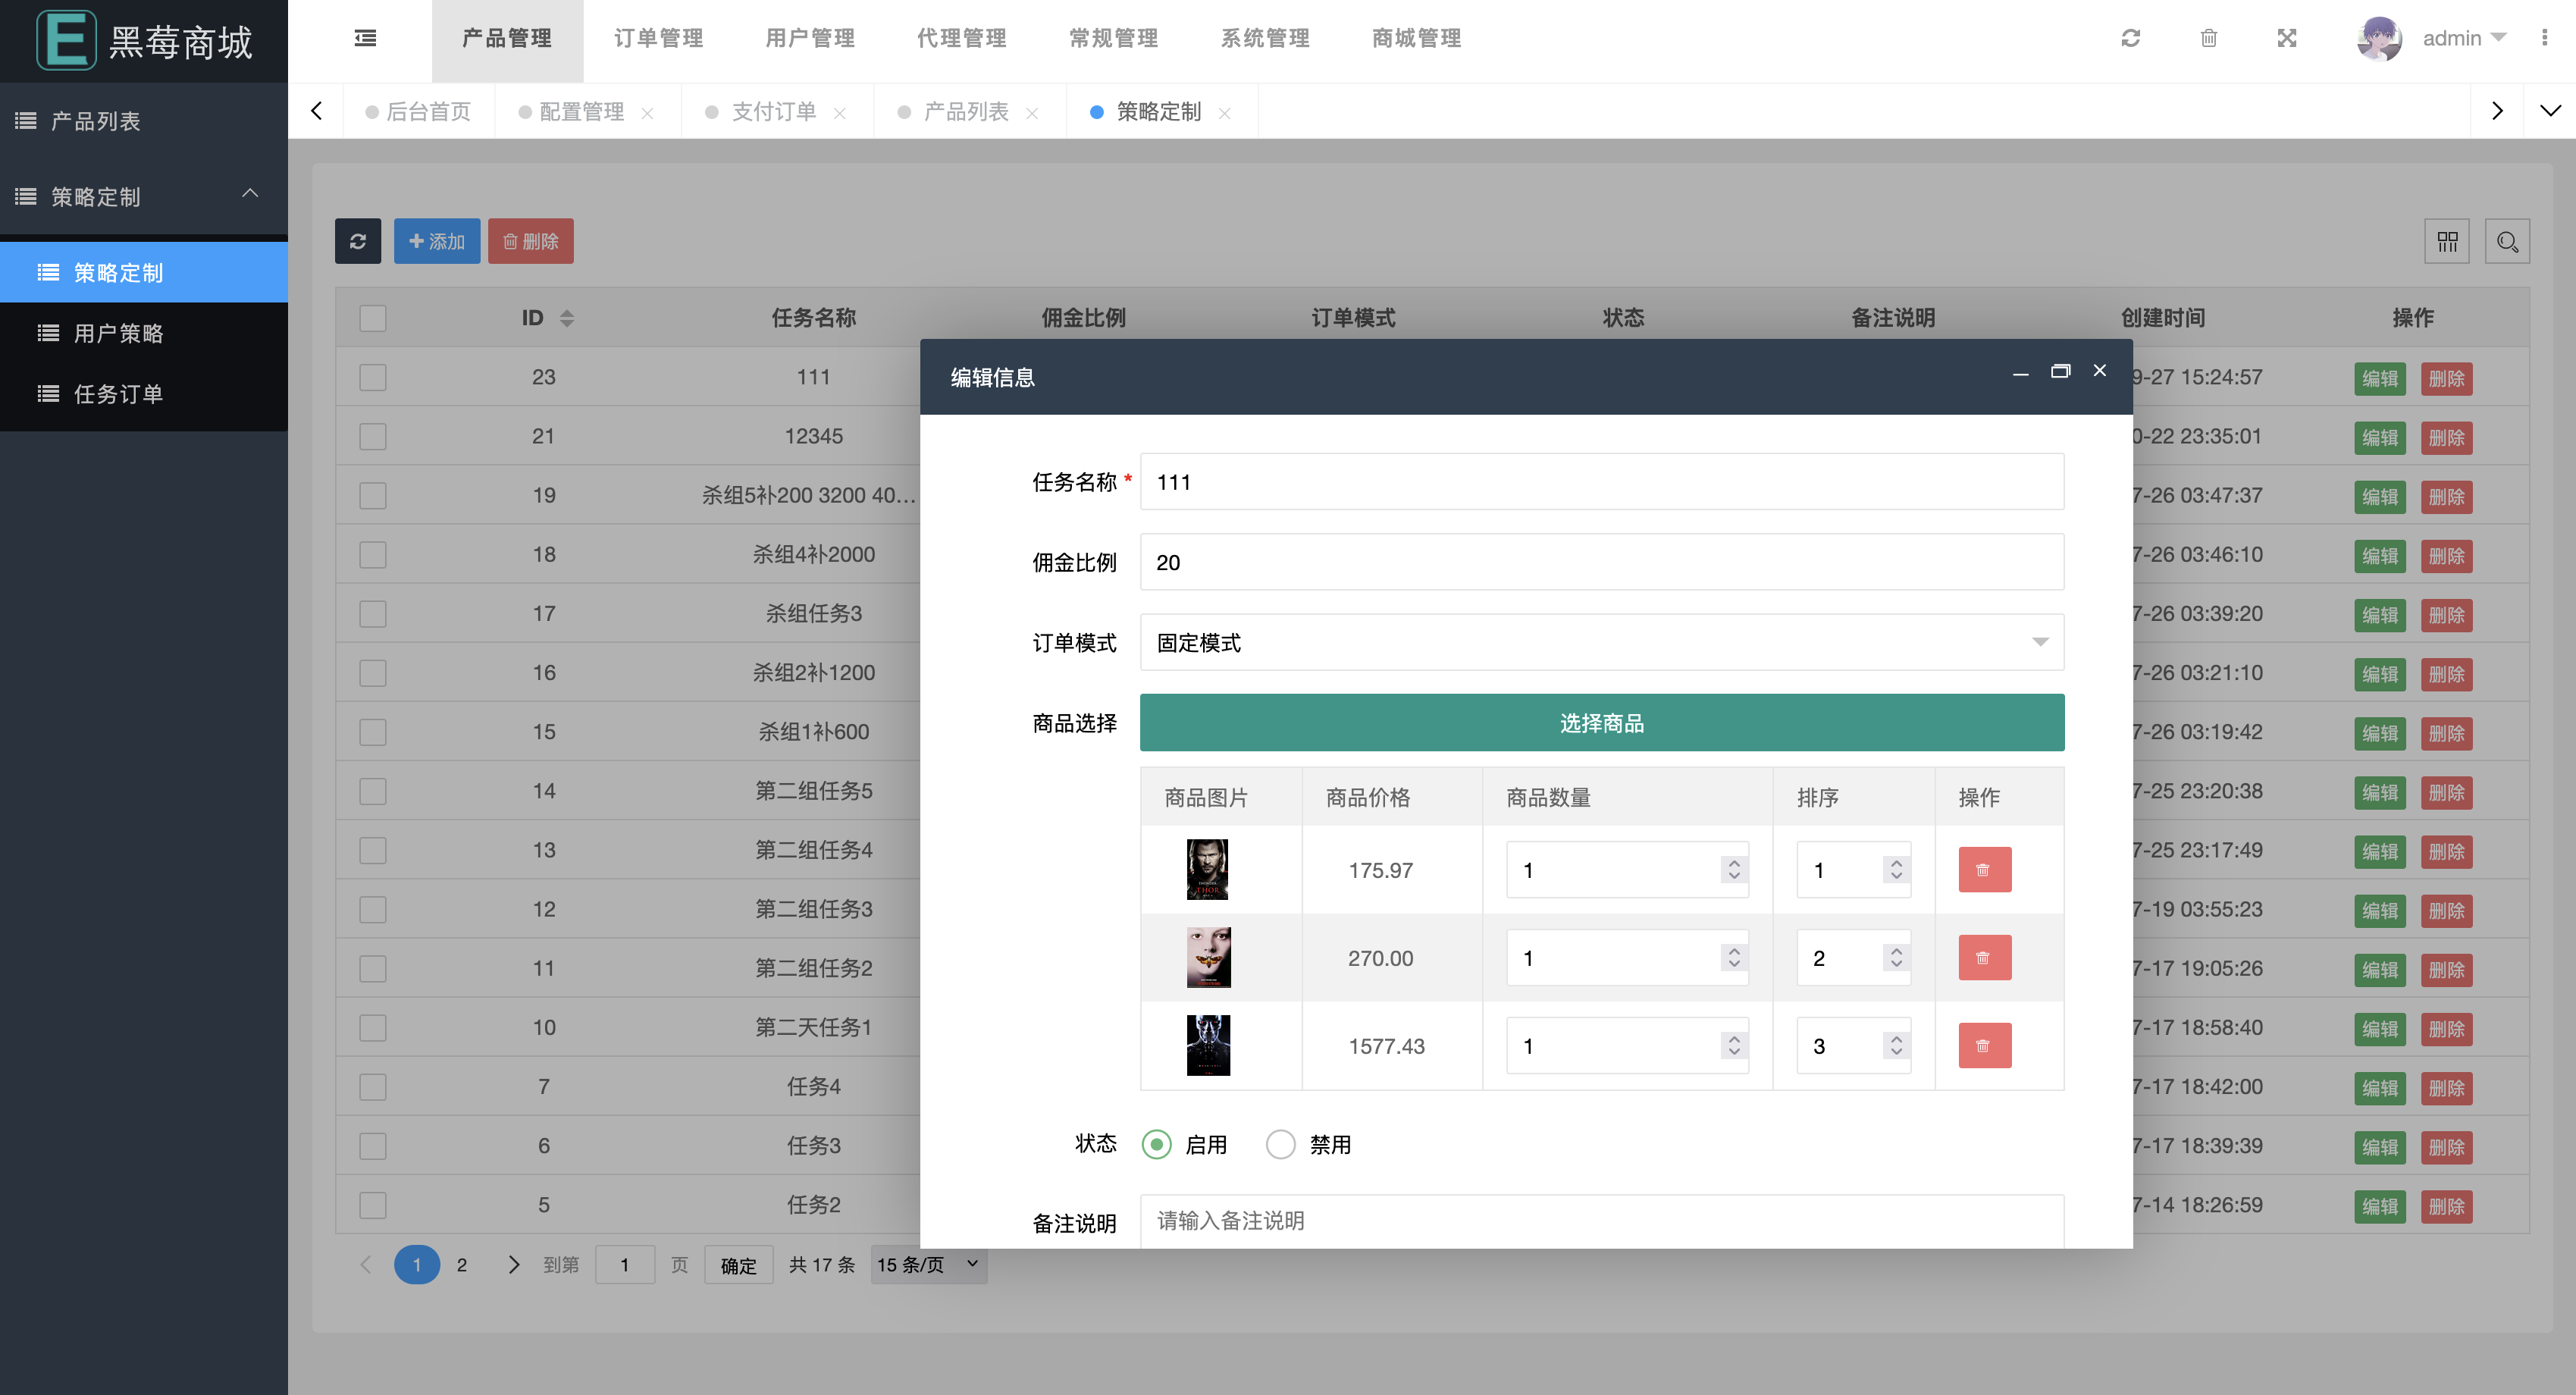Click the 添加 button above the table
The width and height of the screenshot is (2576, 1395).
point(437,240)
